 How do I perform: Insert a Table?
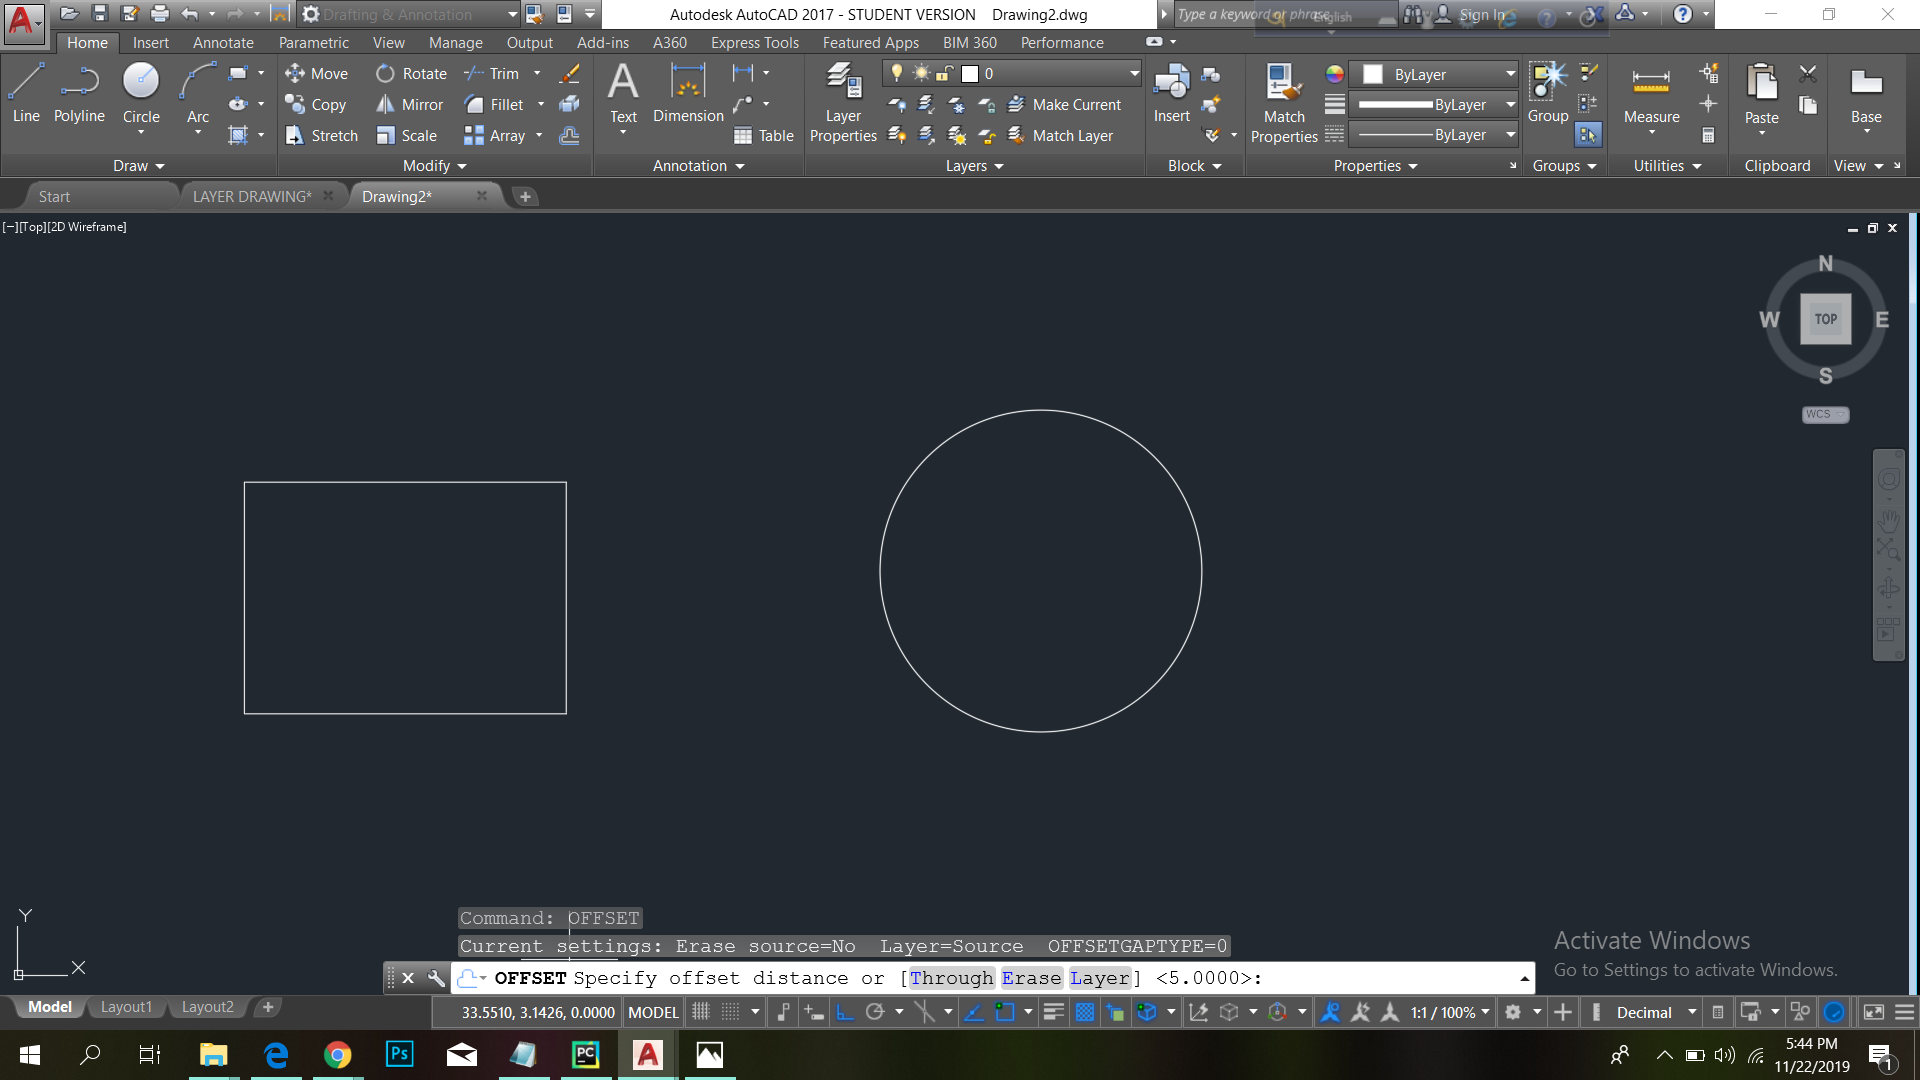point(763,135)
